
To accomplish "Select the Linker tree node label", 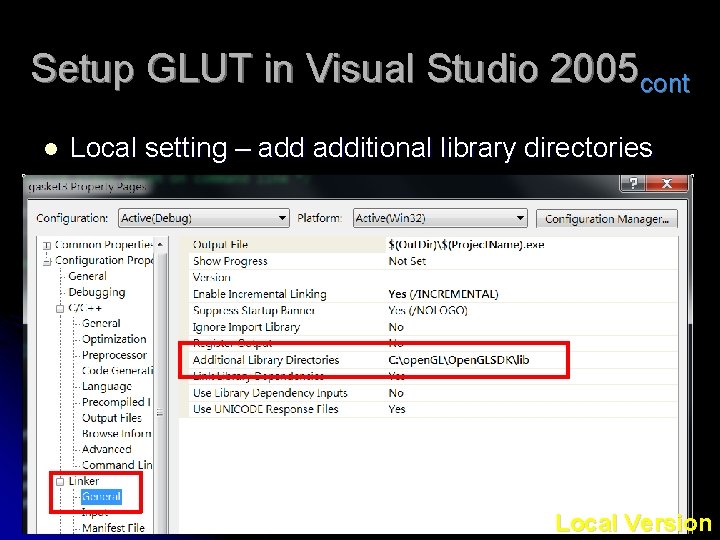I will (x=84, y=481).
